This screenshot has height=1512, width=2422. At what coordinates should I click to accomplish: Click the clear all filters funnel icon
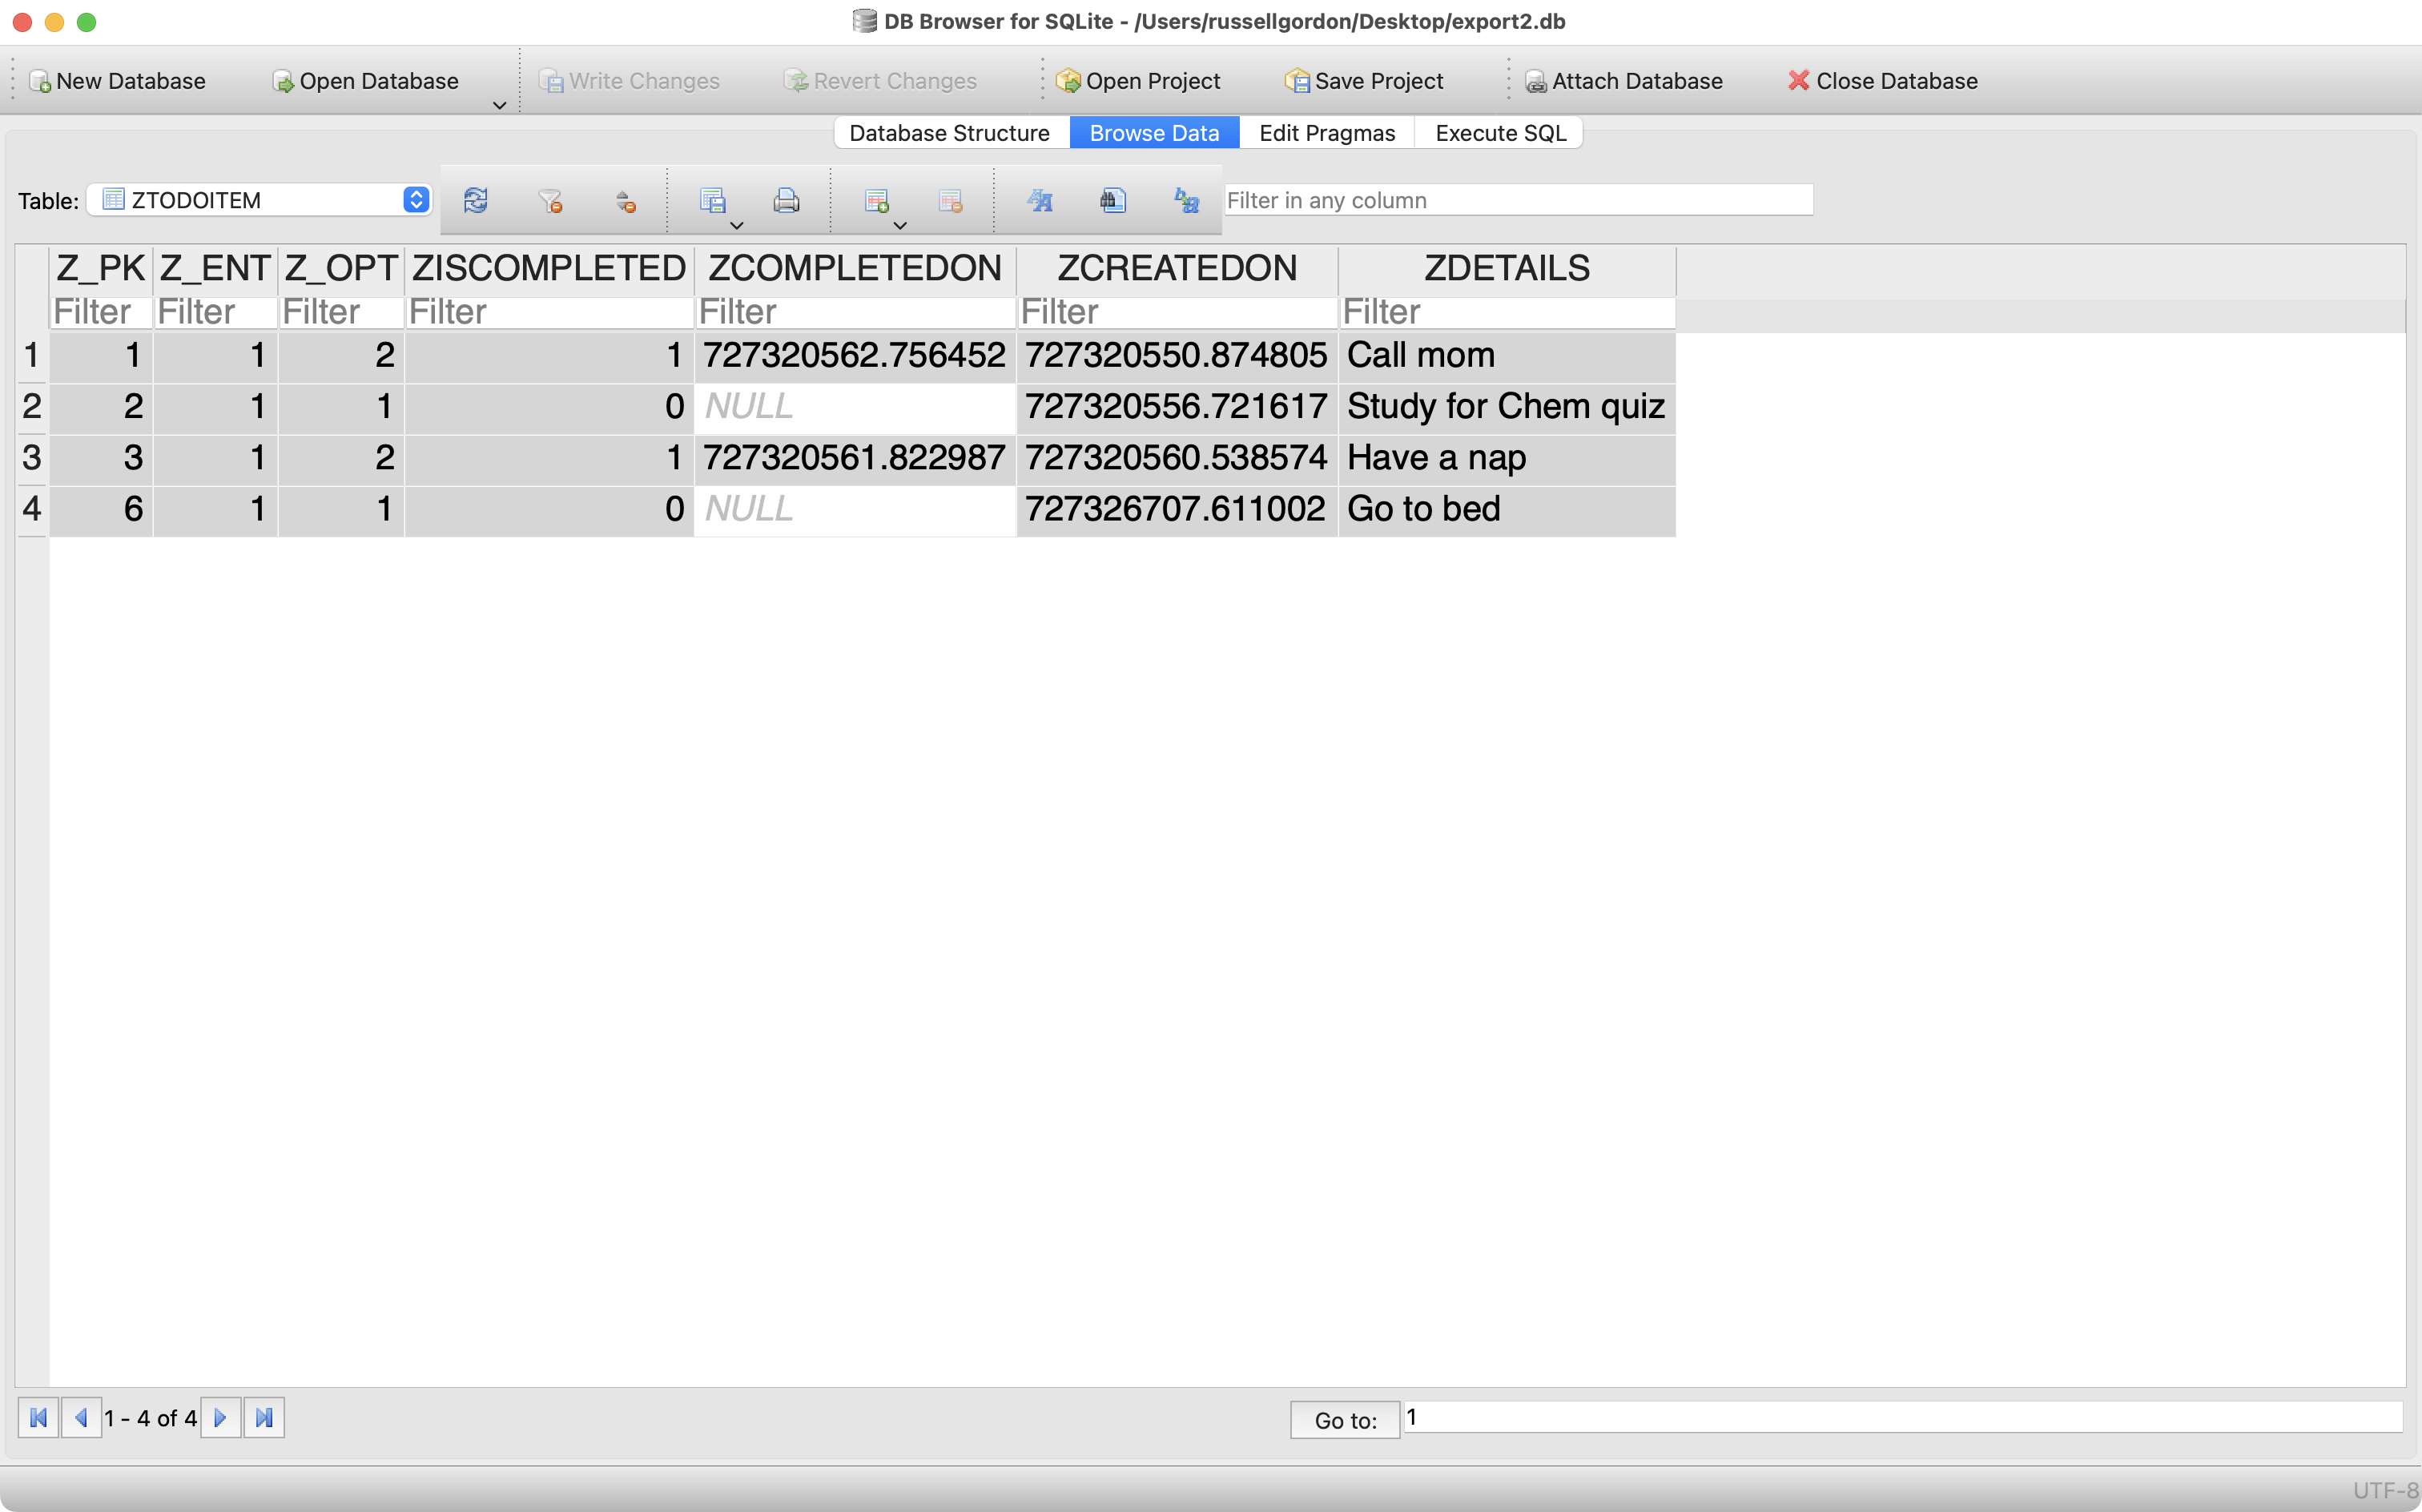click(x=550, y=201)
